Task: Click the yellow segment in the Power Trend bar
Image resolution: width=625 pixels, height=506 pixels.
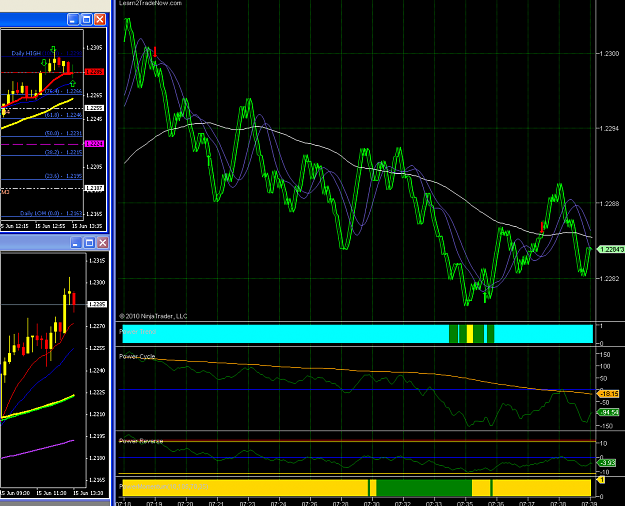Action: pos(470,334)
